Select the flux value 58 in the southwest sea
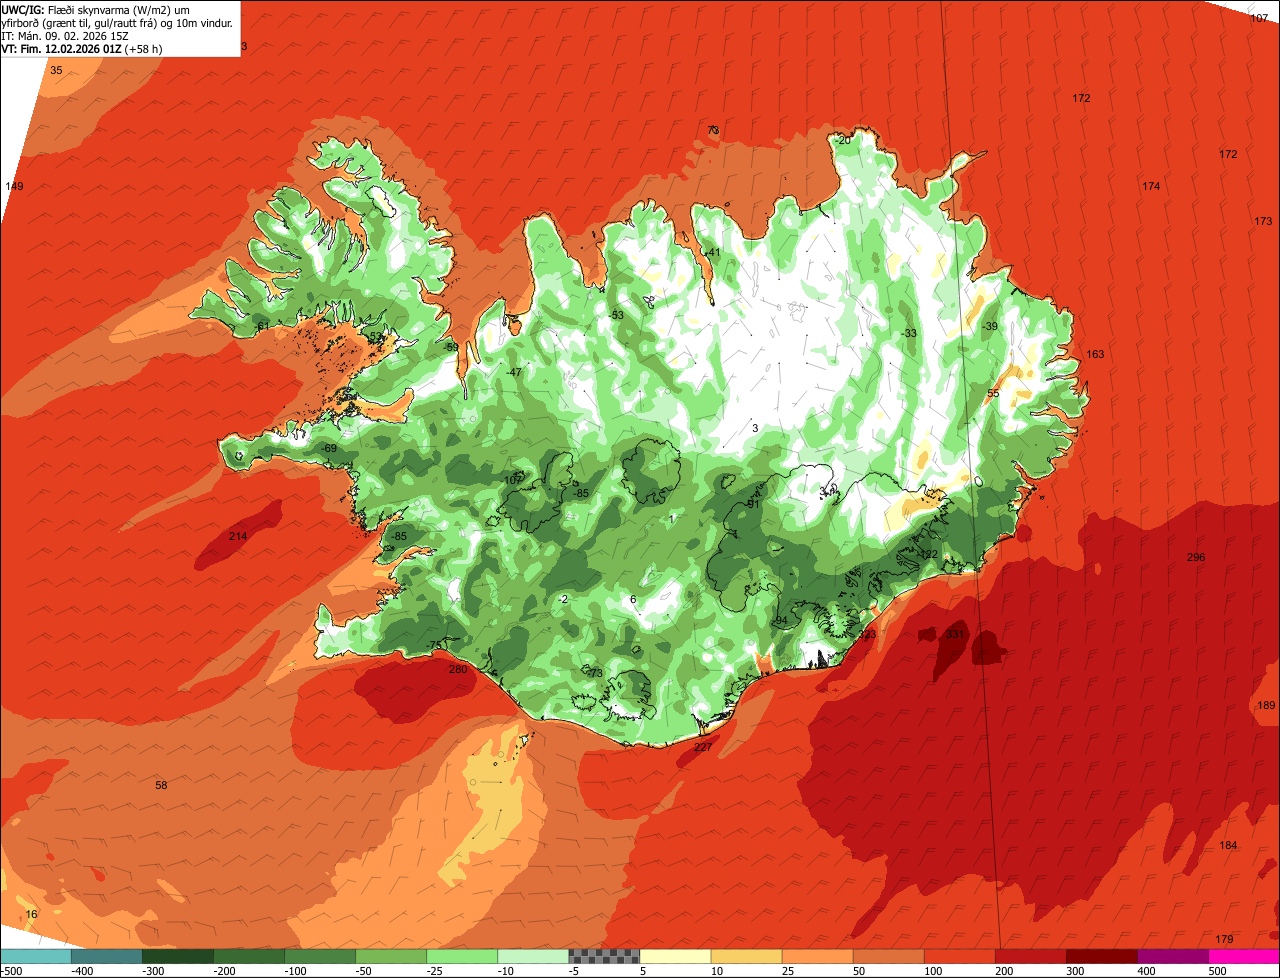1280x978 pixels. 161,785
